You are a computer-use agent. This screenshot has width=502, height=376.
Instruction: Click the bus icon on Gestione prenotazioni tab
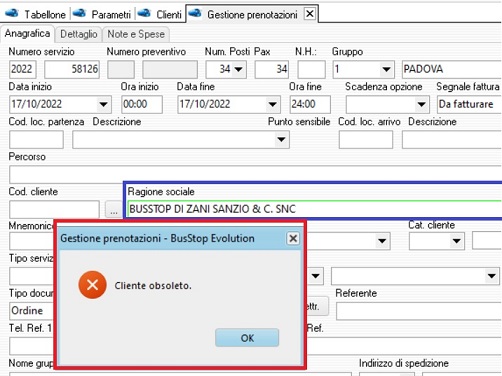tap(195, 14)
